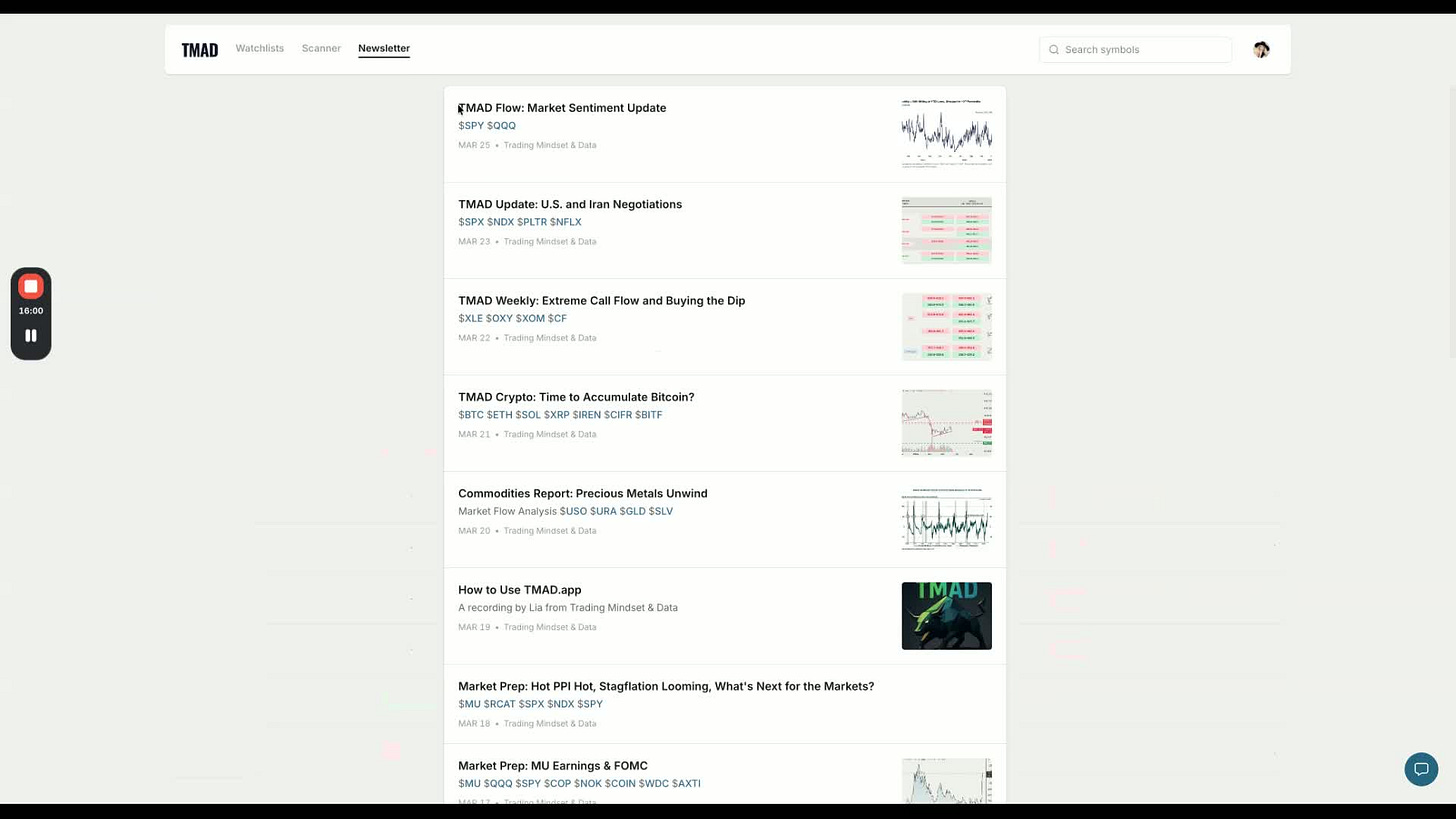Click MU Earnings & FOMC chart thumbnail
Screen dimensions: 1456x819
(x=946, y=781)
